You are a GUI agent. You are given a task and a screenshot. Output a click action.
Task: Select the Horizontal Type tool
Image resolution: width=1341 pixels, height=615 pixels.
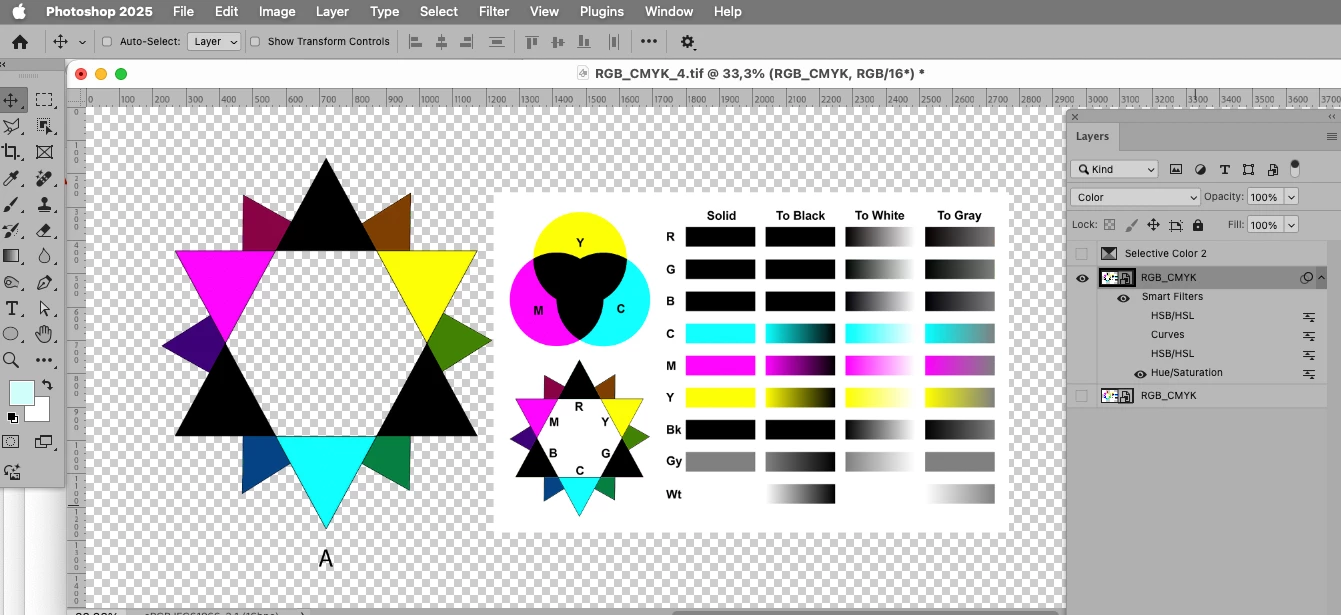click(12, 308)
